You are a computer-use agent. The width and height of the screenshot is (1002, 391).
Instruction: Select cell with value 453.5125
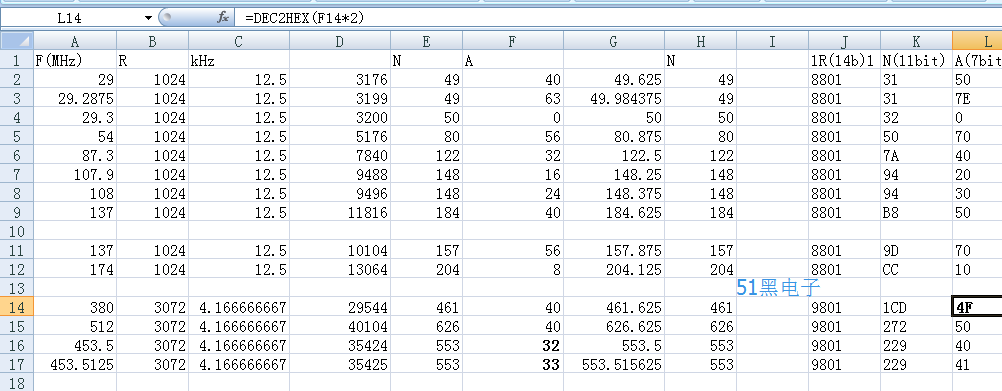(74, 364)
